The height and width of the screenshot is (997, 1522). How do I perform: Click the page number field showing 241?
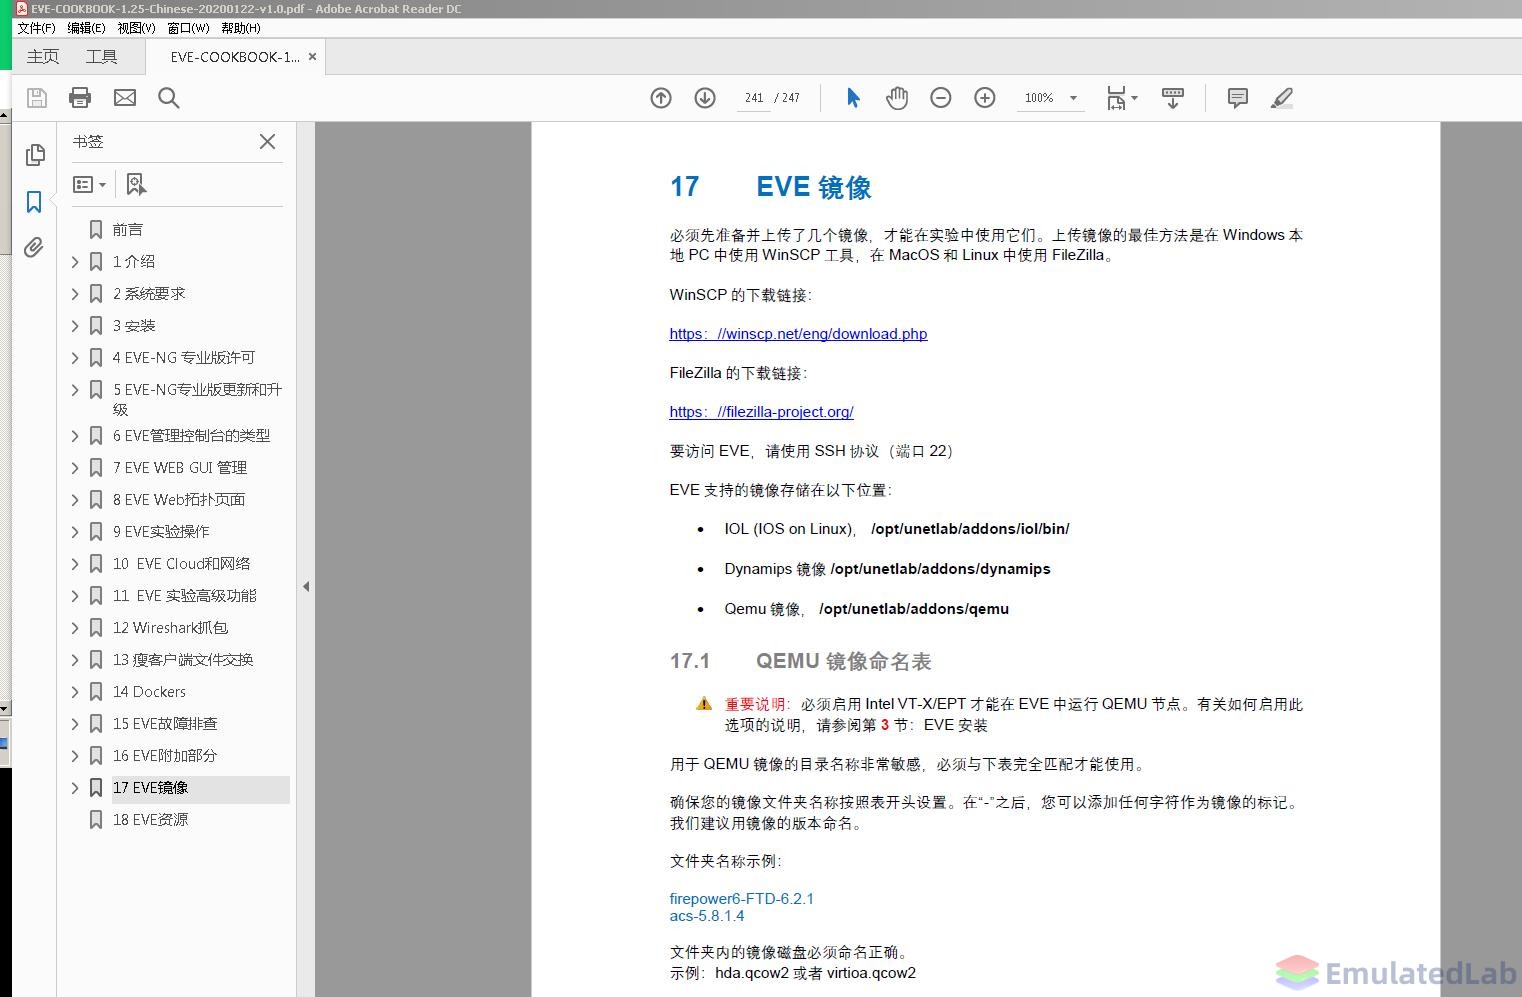(753, 98)
